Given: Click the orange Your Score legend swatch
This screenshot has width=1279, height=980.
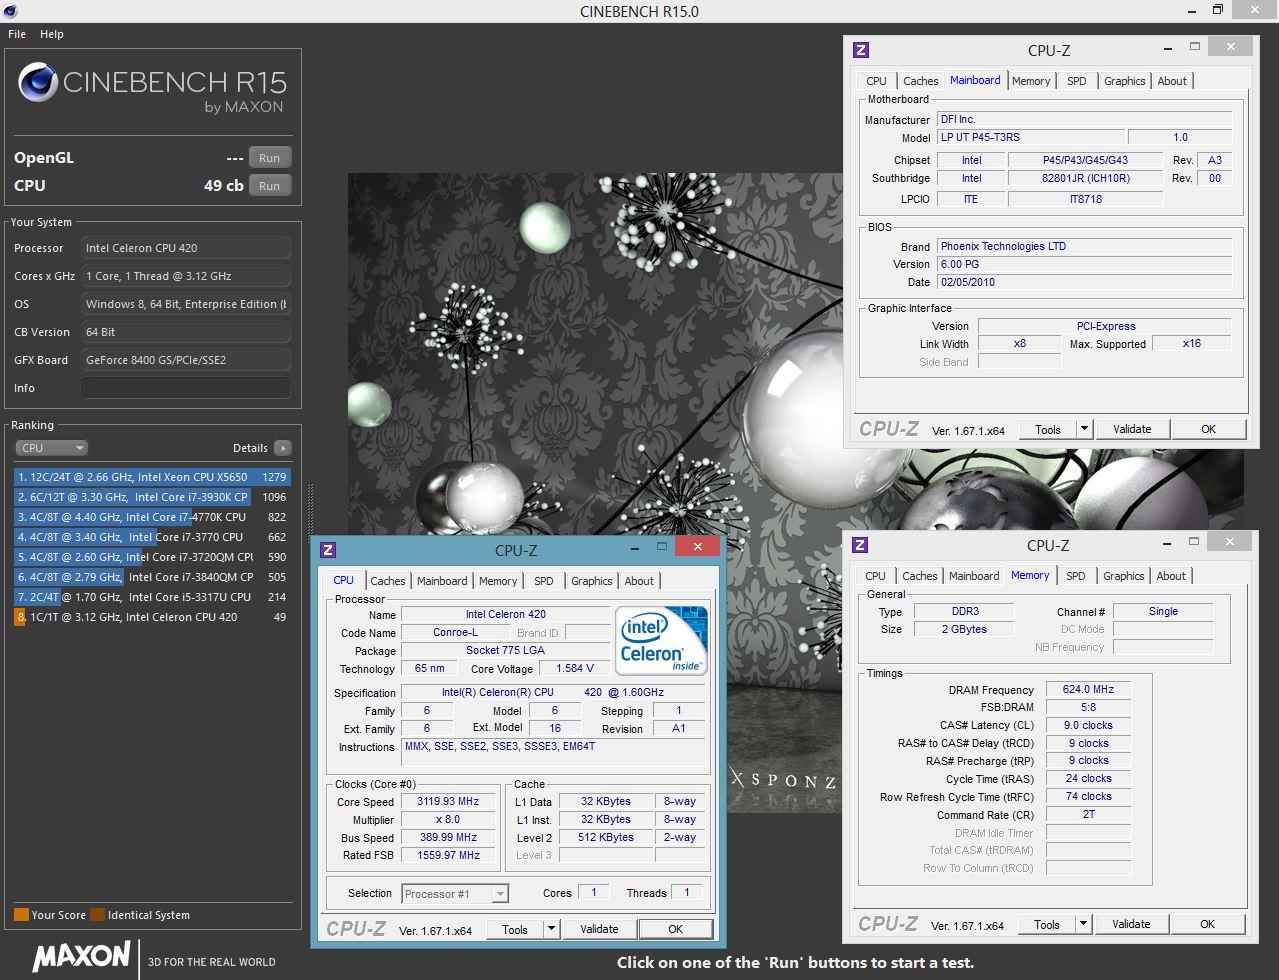Looking at the screenshot, I should click(21, 915).
